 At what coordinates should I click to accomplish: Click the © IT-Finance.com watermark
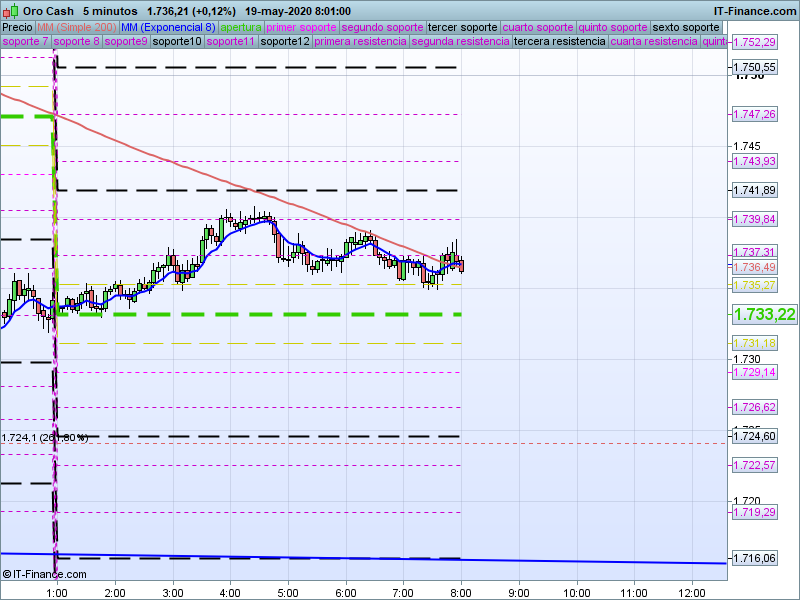(x=44, y=574)
